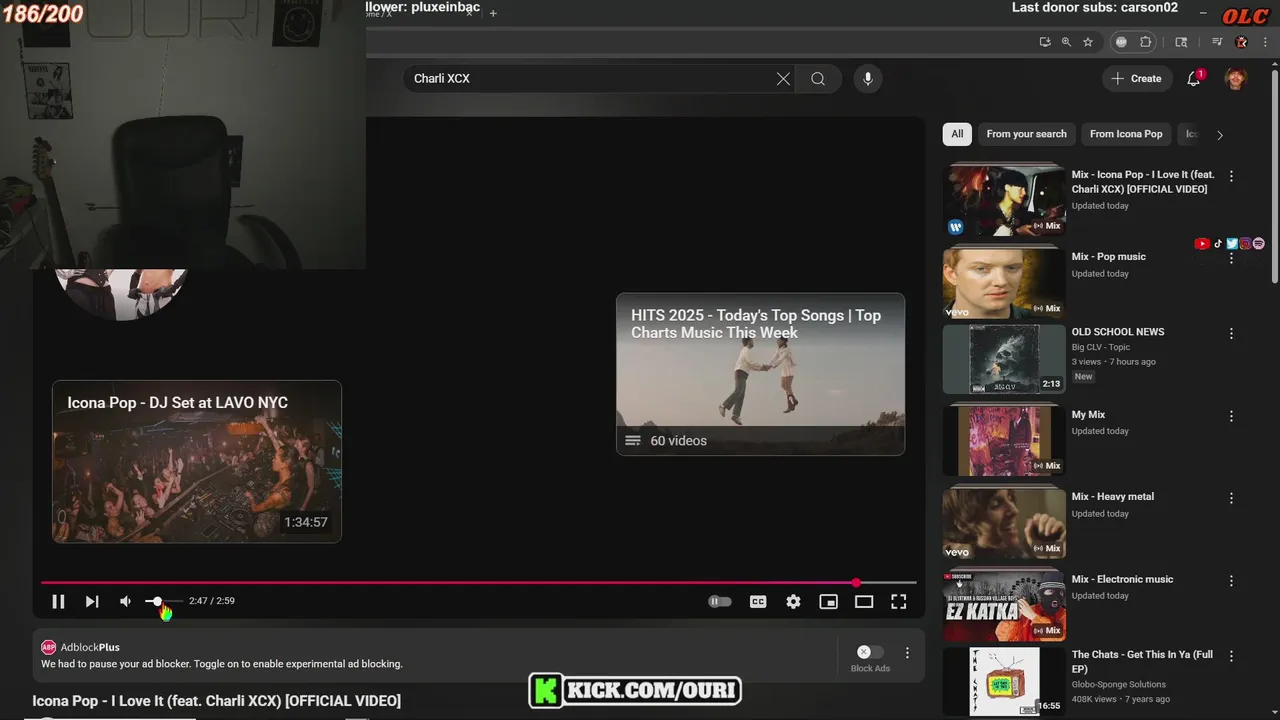Toggle the Block Ads switch
The width and height of the screenshot is (1280, 720).
[869, 652]
